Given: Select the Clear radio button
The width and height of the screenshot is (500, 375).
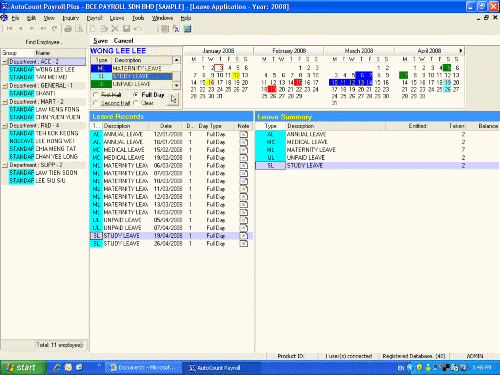Looking at the screenshot, I should click(136, 103).
